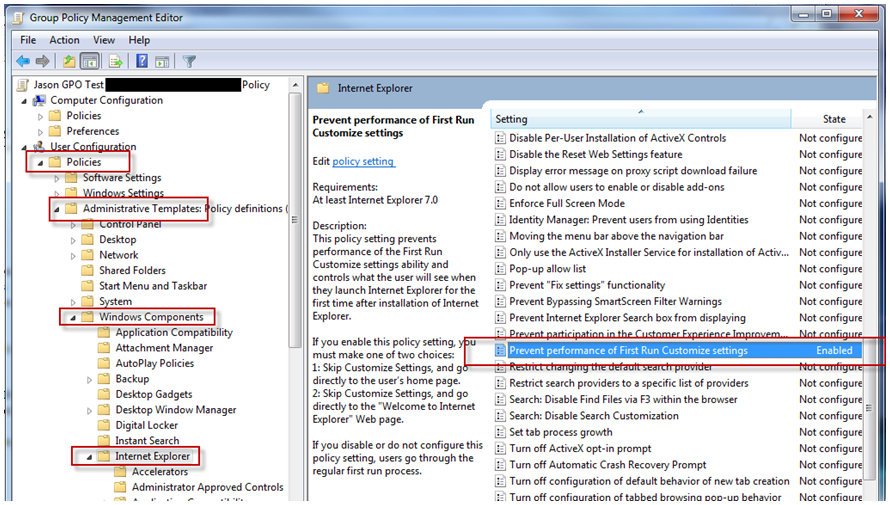890x505 pixels.
Task: Click the setting icon for Turn off ActiveX opt-in prompt
Action: [x=500, y=448]
